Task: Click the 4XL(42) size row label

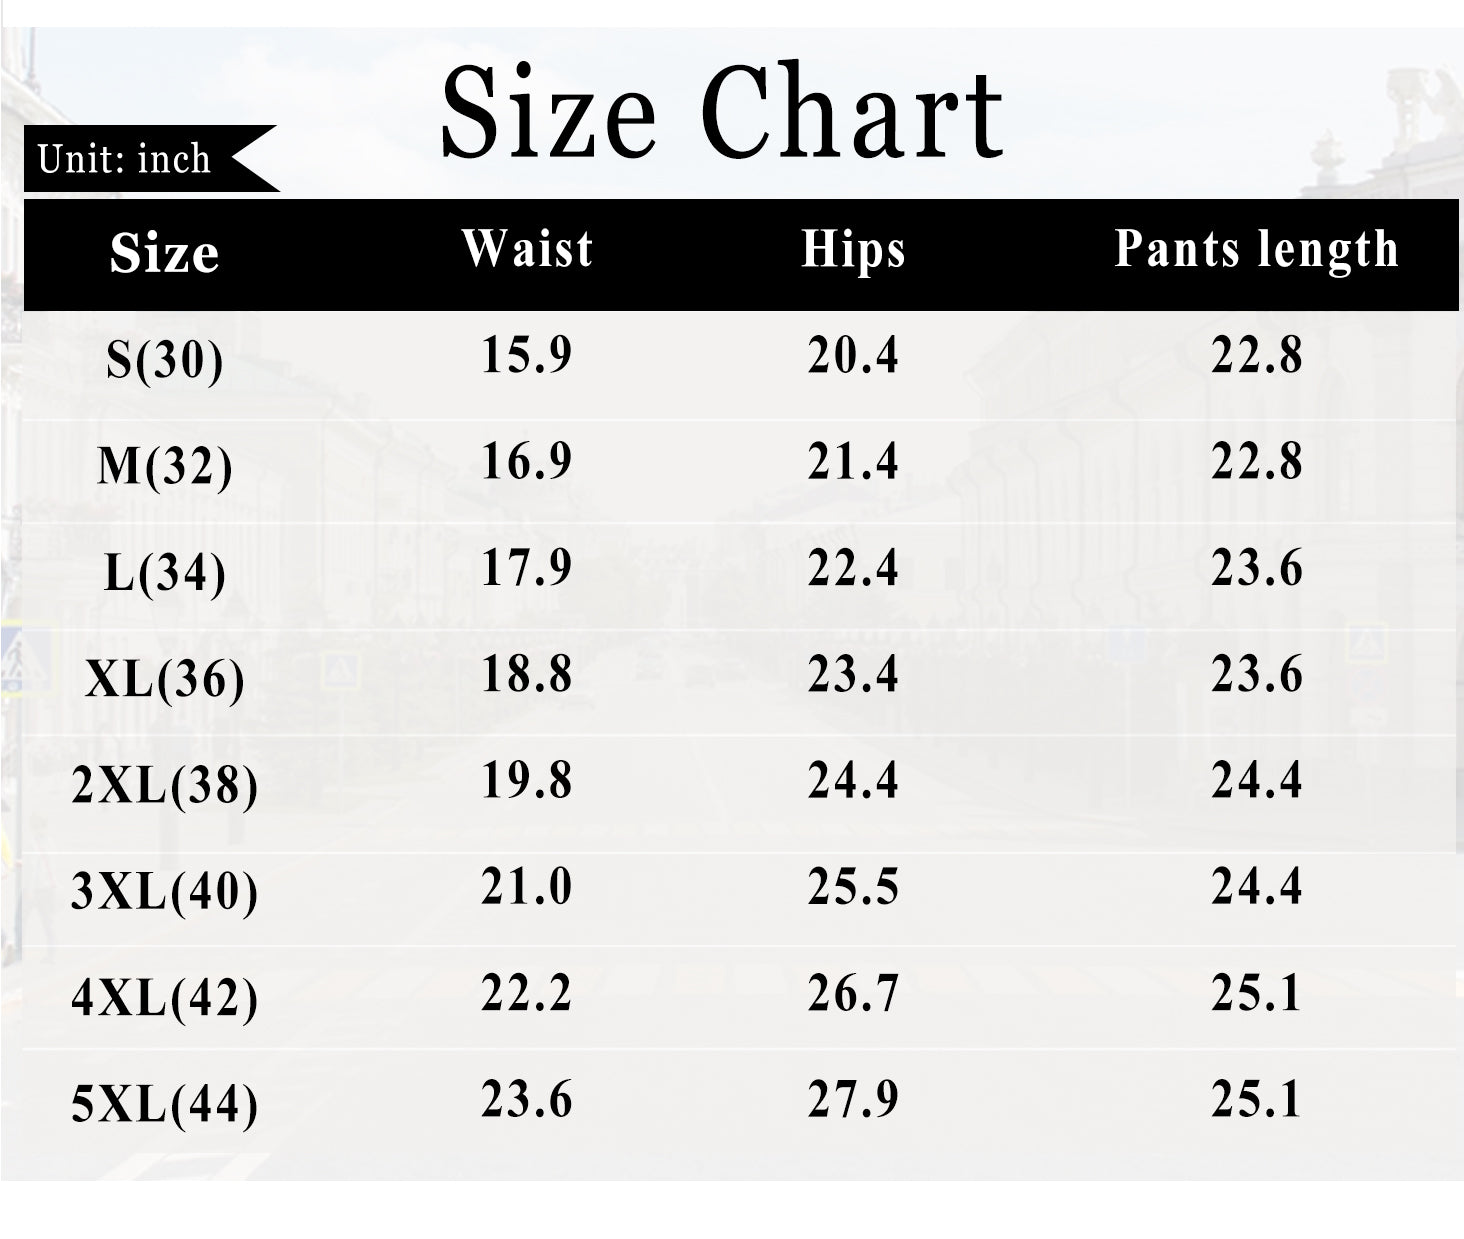Action: pyautogui.click(x=164, y=998)
